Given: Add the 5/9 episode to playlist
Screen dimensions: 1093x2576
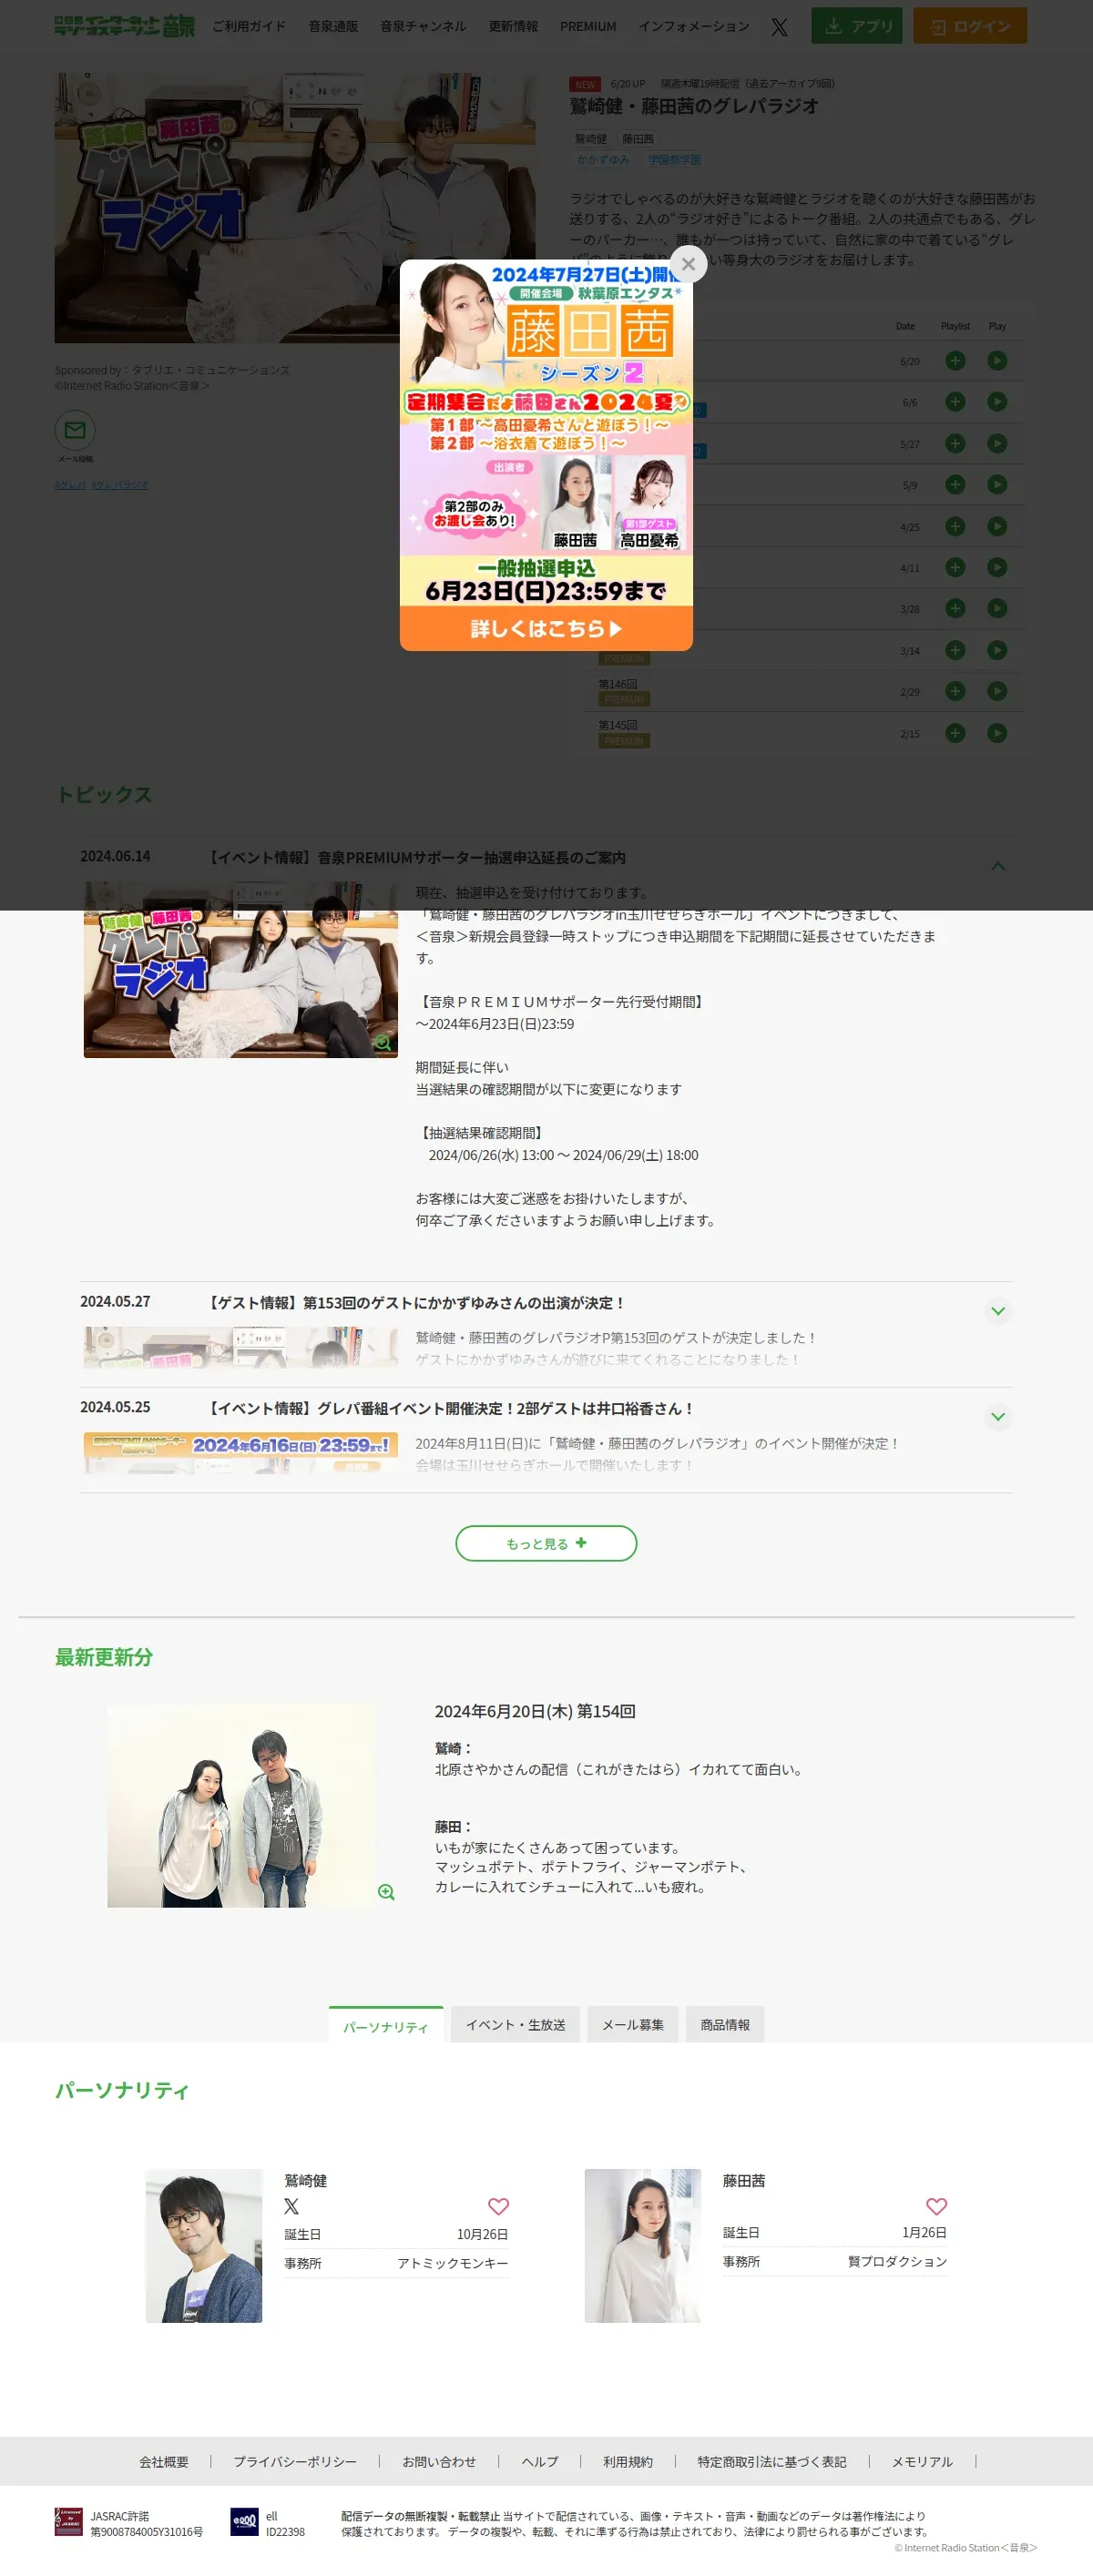Looking at the screenshot, I should (x=955, y=485).
